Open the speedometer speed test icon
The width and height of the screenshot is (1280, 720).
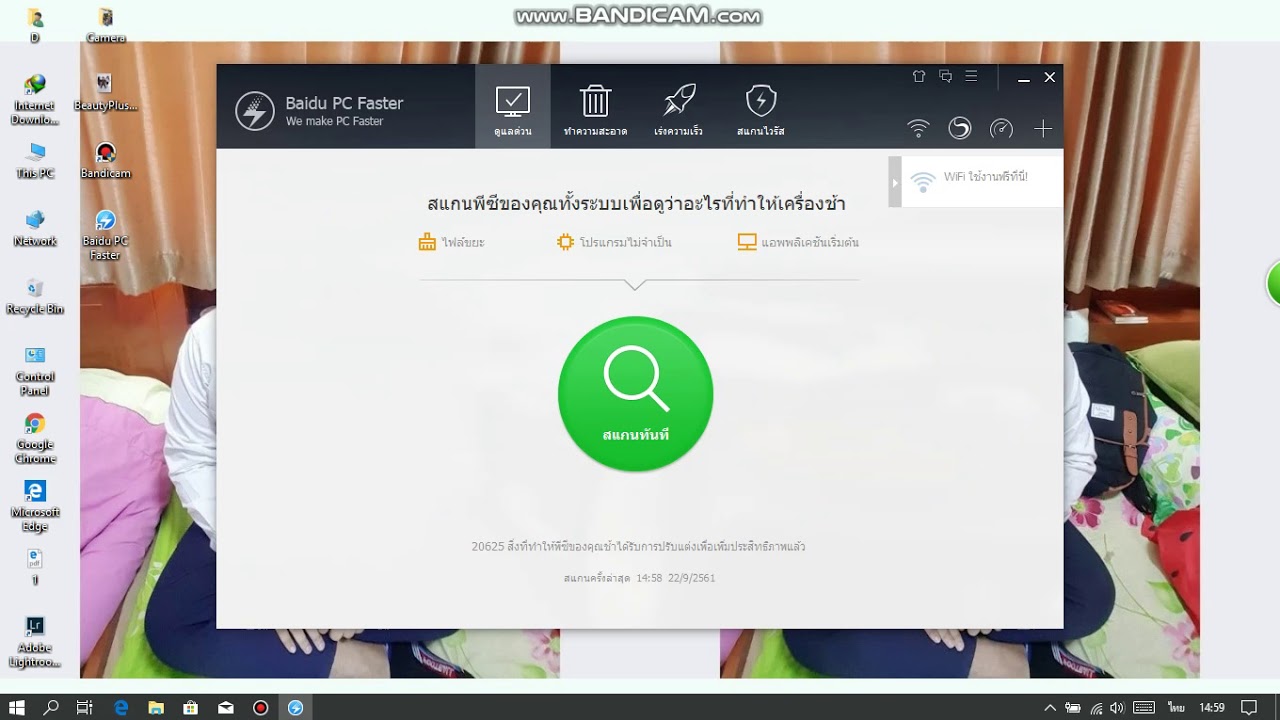click(1001, 128)
